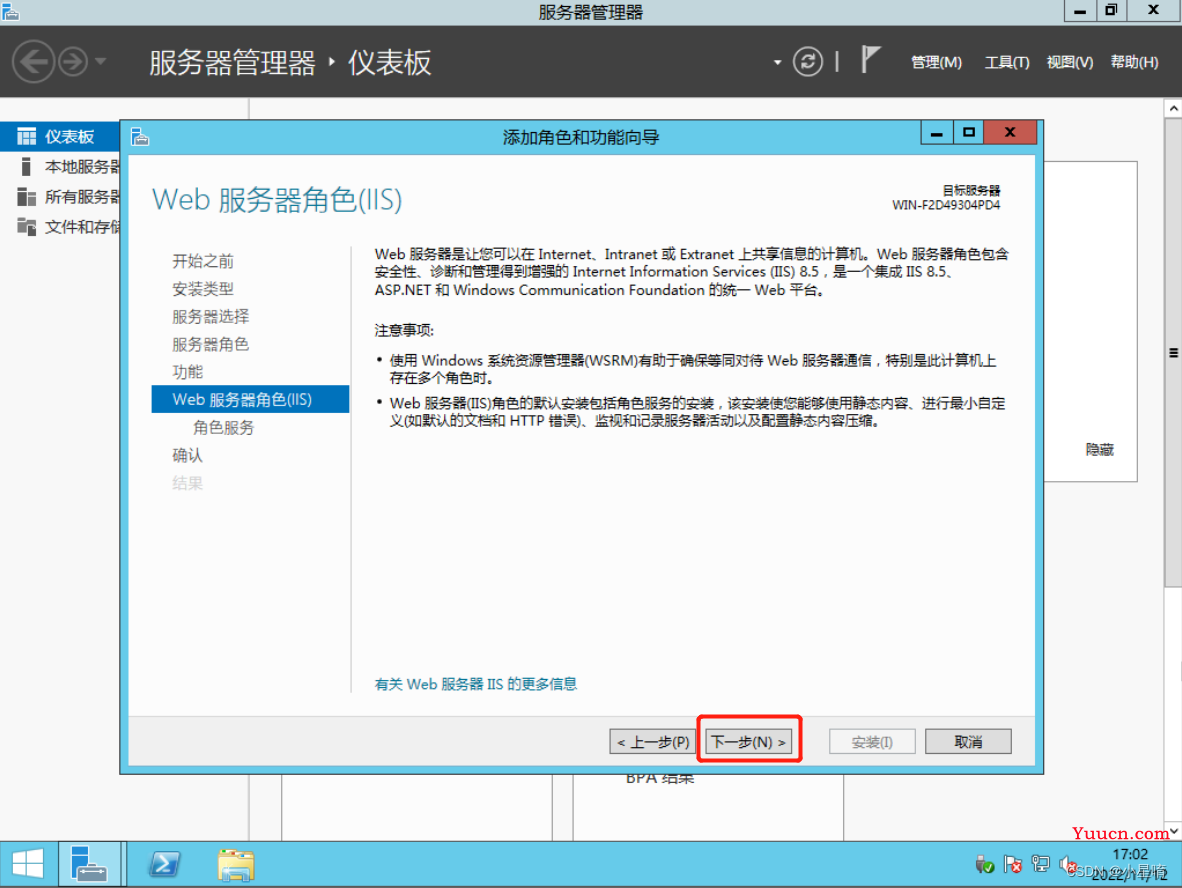The height and width of the screenshot is (888, 1182).
Task: Open the navigation history dropdown arrow
Action: pyautogui.click(x=100, y=62)
